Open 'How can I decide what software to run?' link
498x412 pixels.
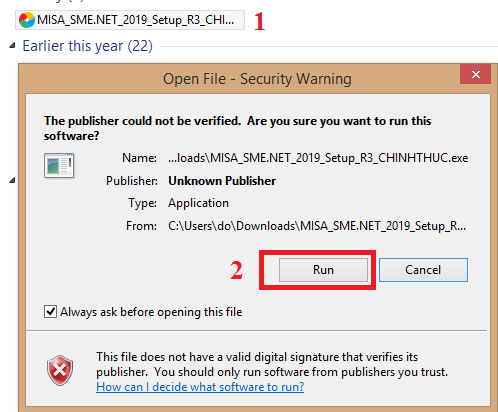(x=200, y=387)
